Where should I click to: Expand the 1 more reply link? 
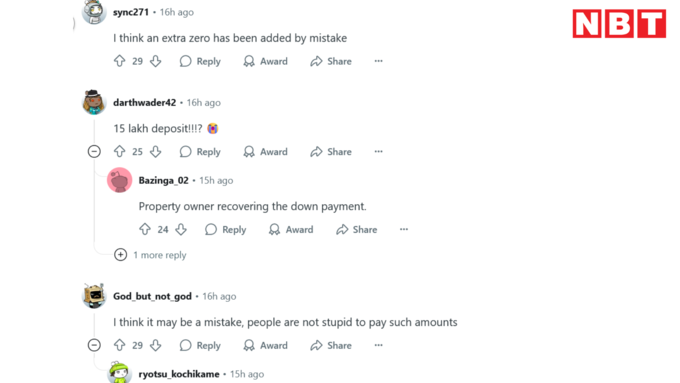point(150,255)
